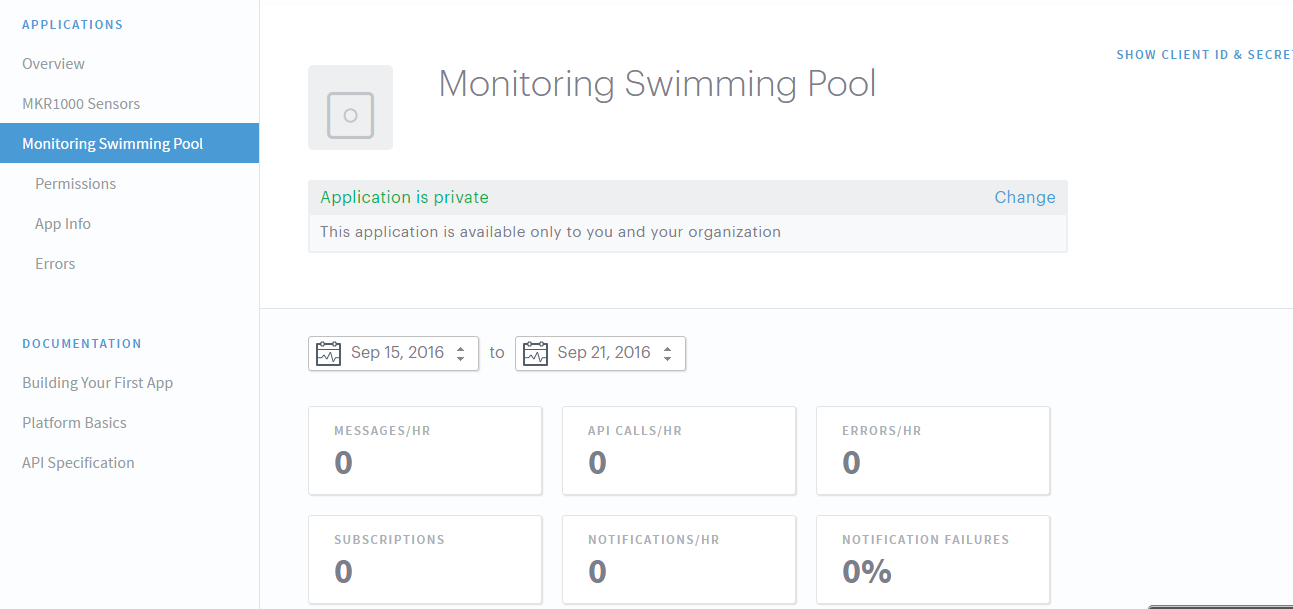Image resolution: width=1293 pixels, height=609 pixels.
Task: View the API Specification
Action: [78, 462]
